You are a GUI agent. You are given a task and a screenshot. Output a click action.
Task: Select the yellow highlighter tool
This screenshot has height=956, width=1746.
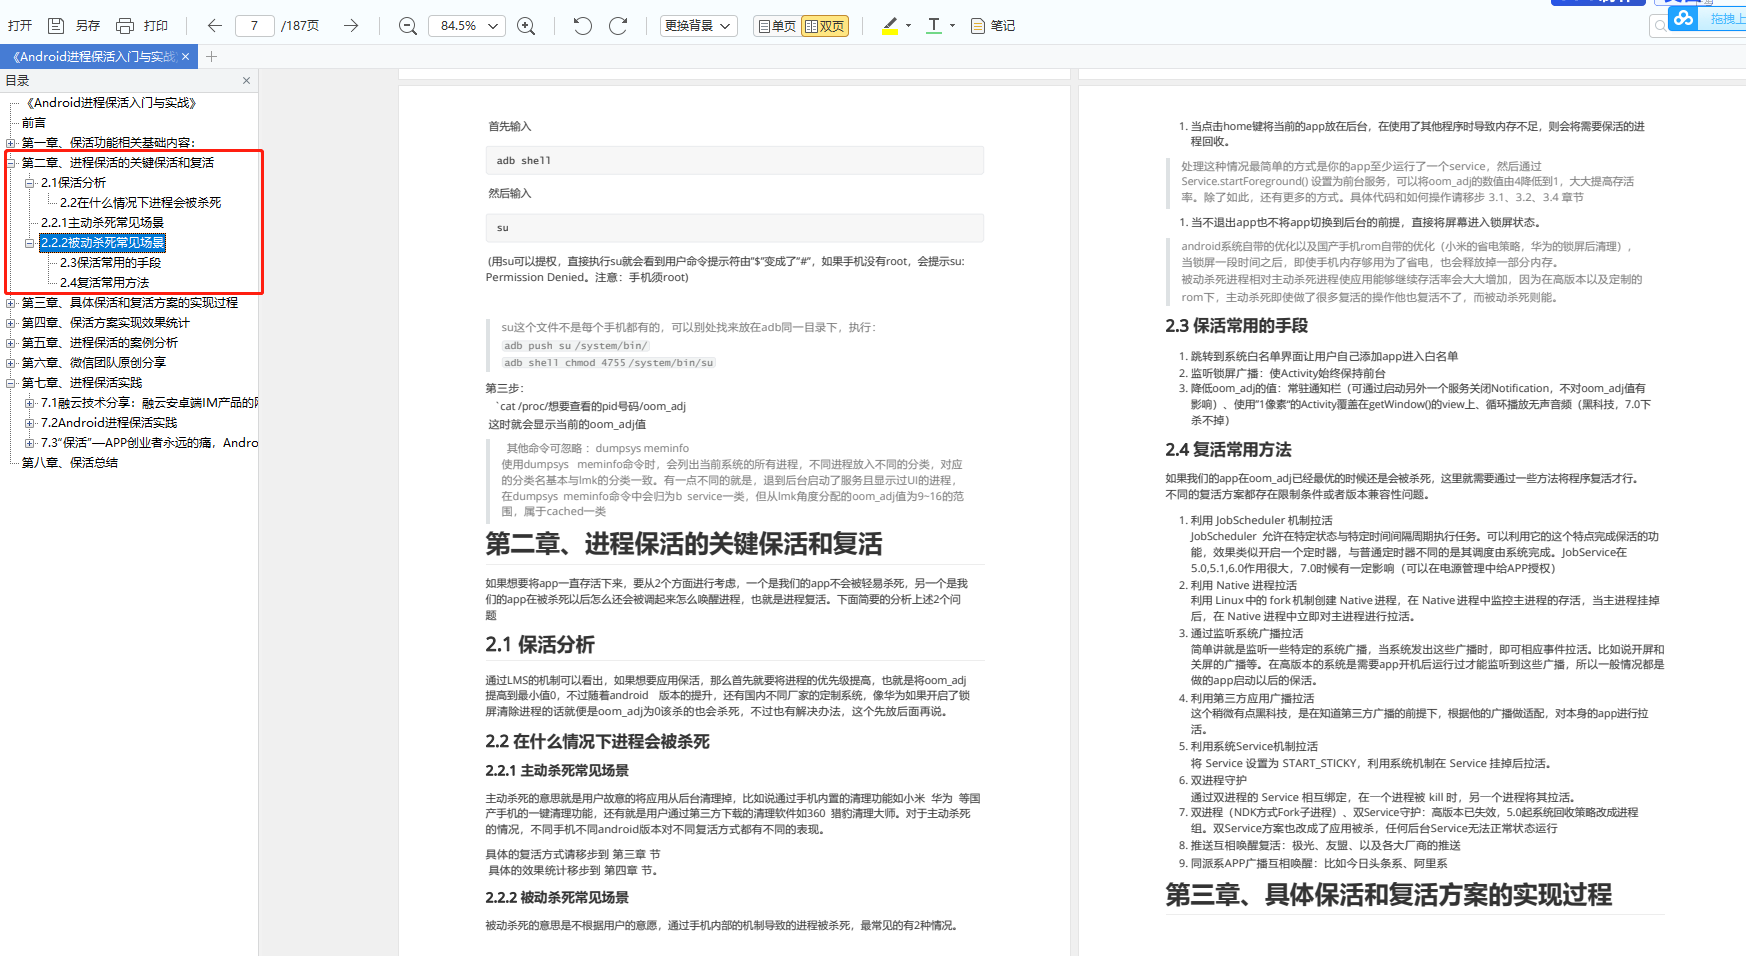pyautogui.click(x=889, y=26)
